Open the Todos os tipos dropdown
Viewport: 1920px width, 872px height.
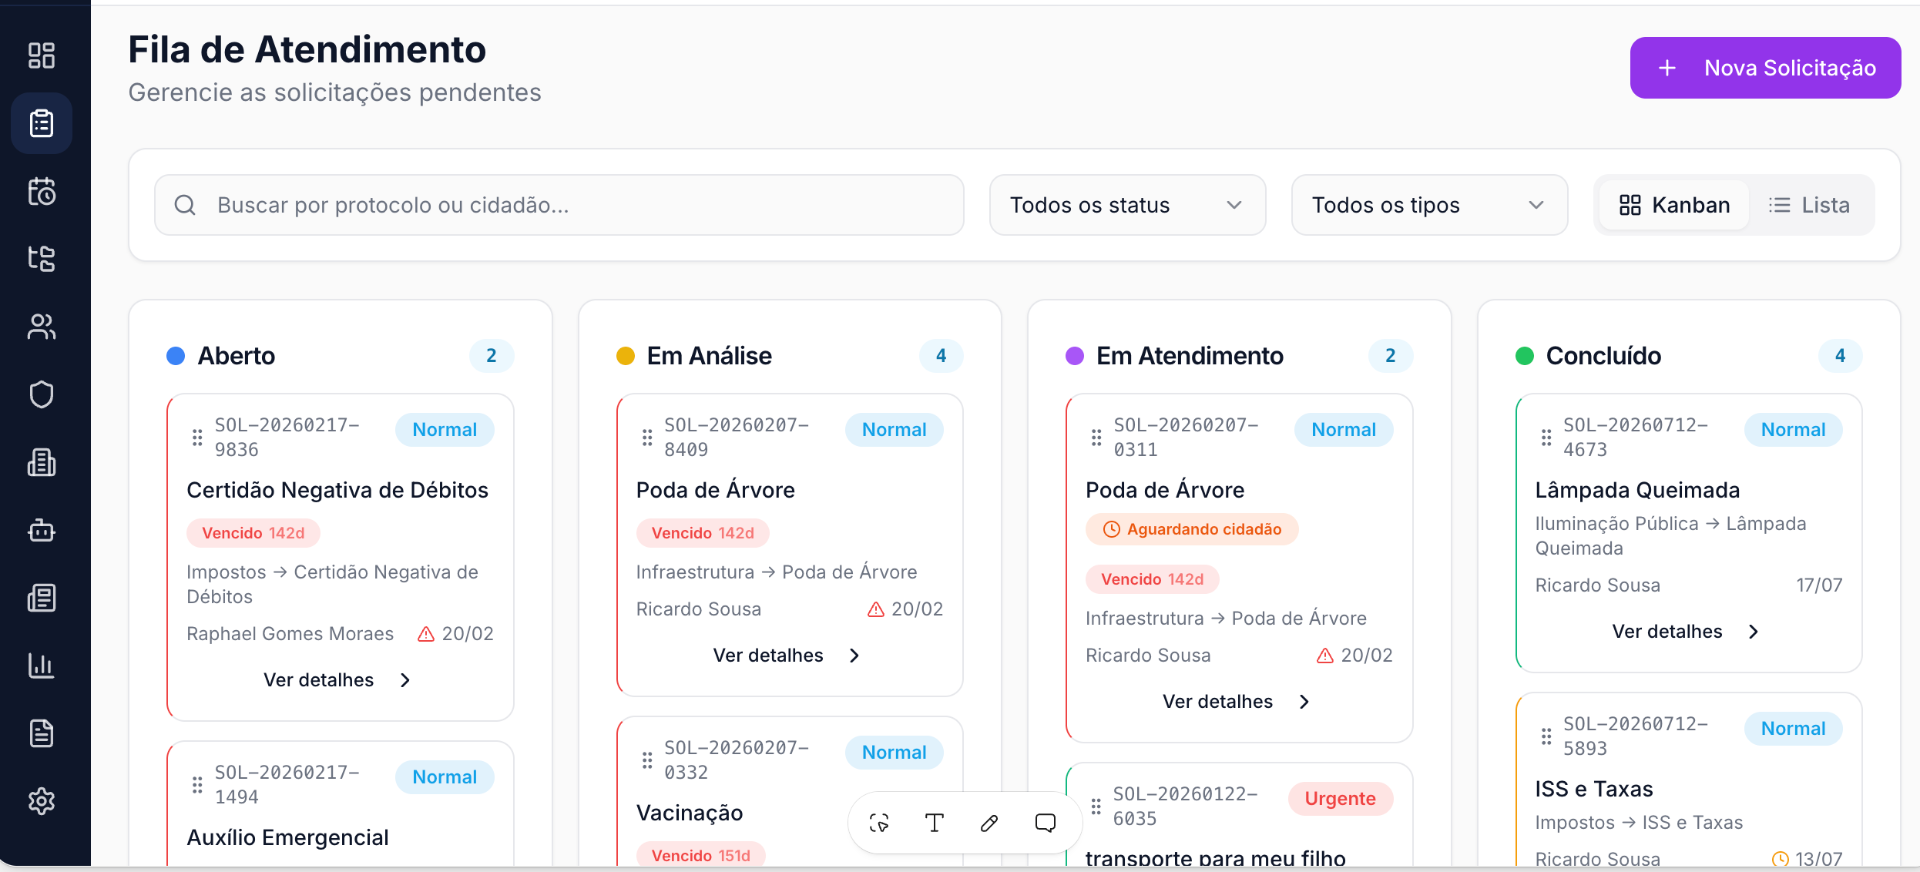pos(1429,205)
